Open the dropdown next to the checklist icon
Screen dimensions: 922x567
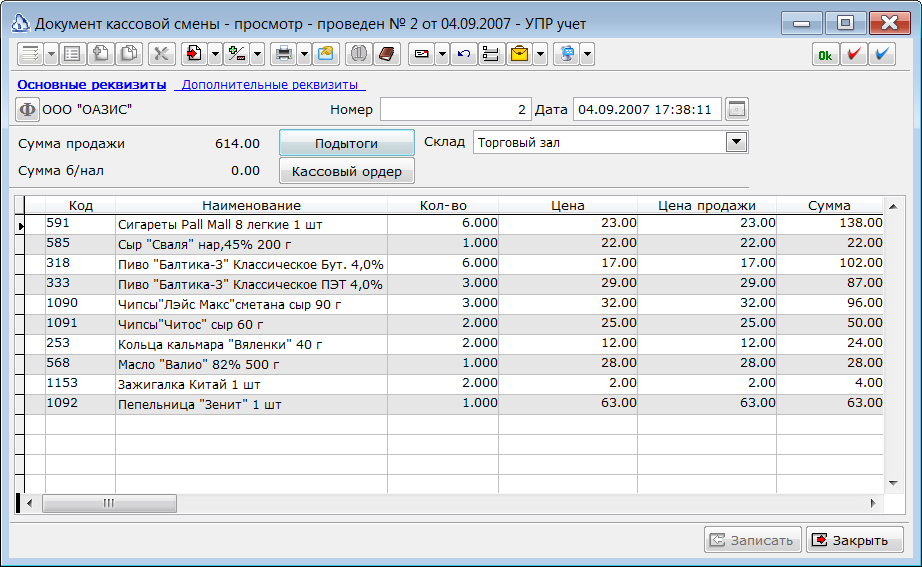[51, 54]
